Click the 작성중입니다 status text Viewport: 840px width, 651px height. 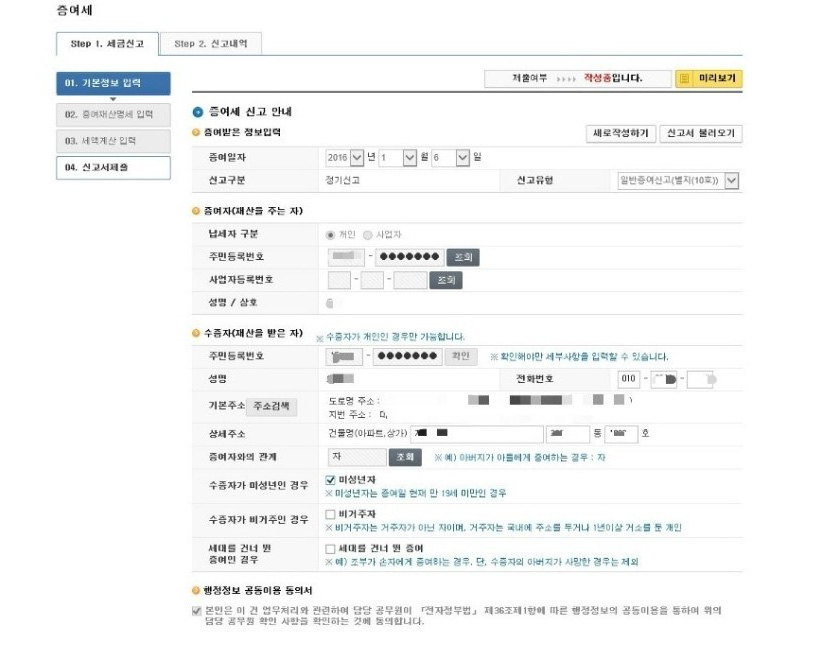613,78
